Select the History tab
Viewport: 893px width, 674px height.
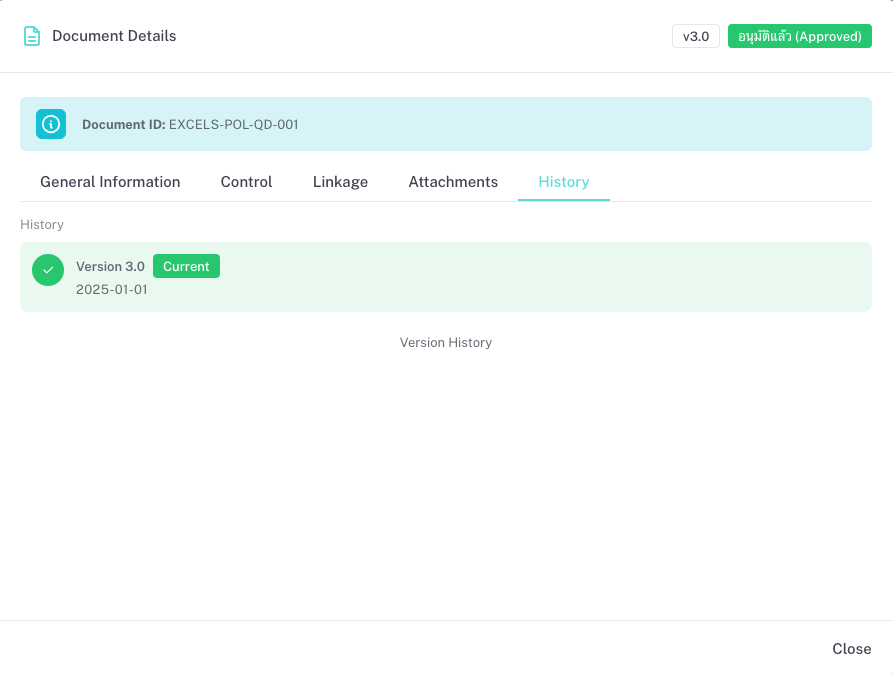(563, 182)
